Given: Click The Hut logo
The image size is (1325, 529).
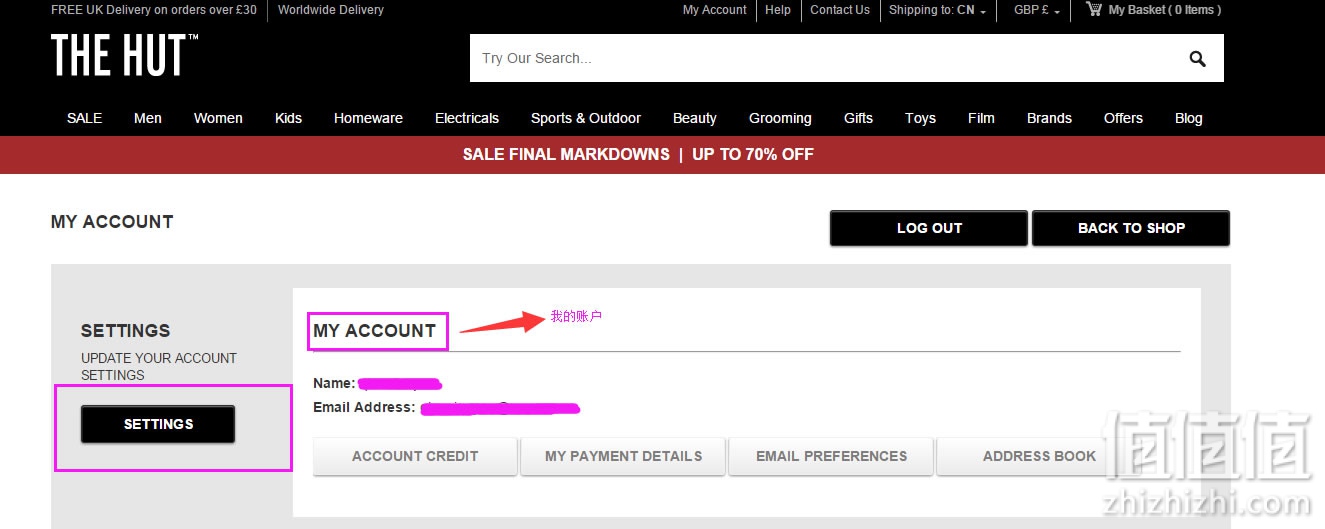Looking at the screenshot, I should click(x=125, y=56).
